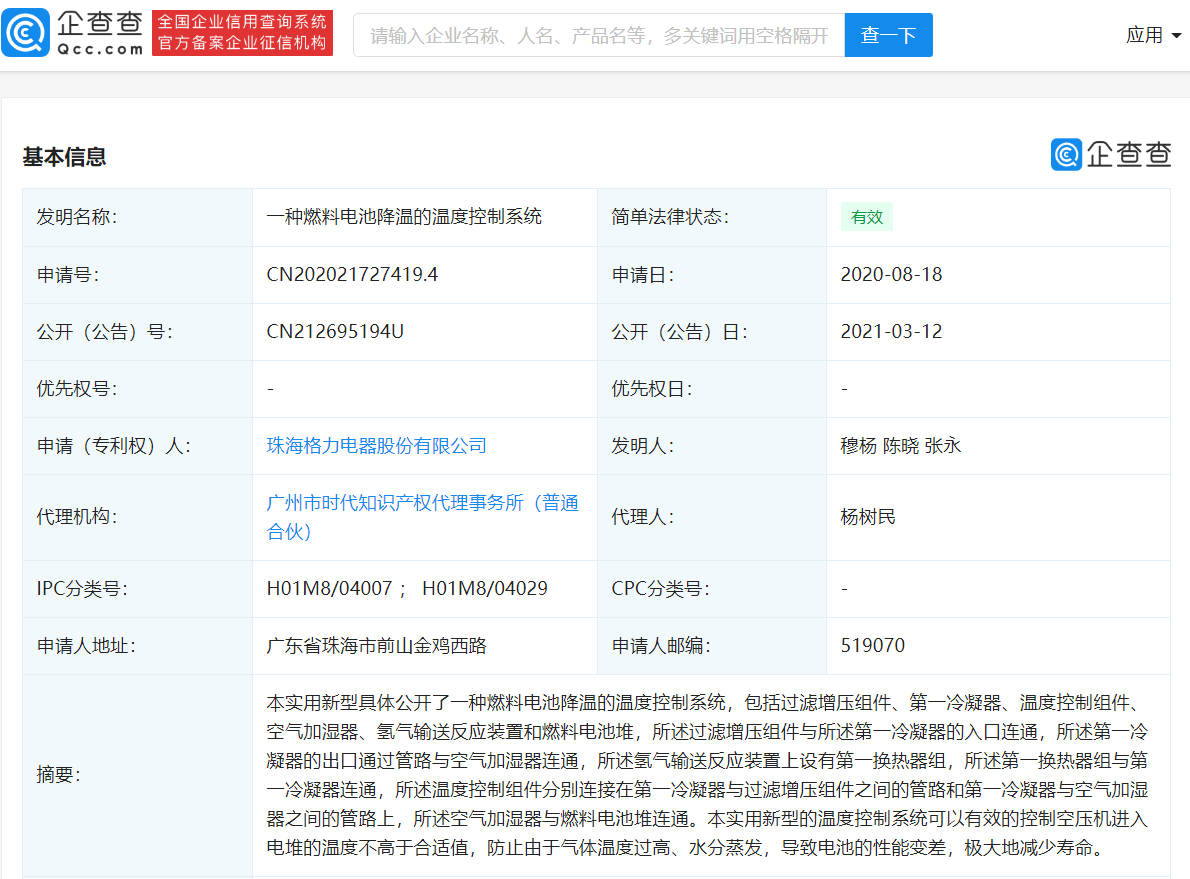Click the applicant postal code 519070
Viewport: 1190px width, 879px height.
872,646
